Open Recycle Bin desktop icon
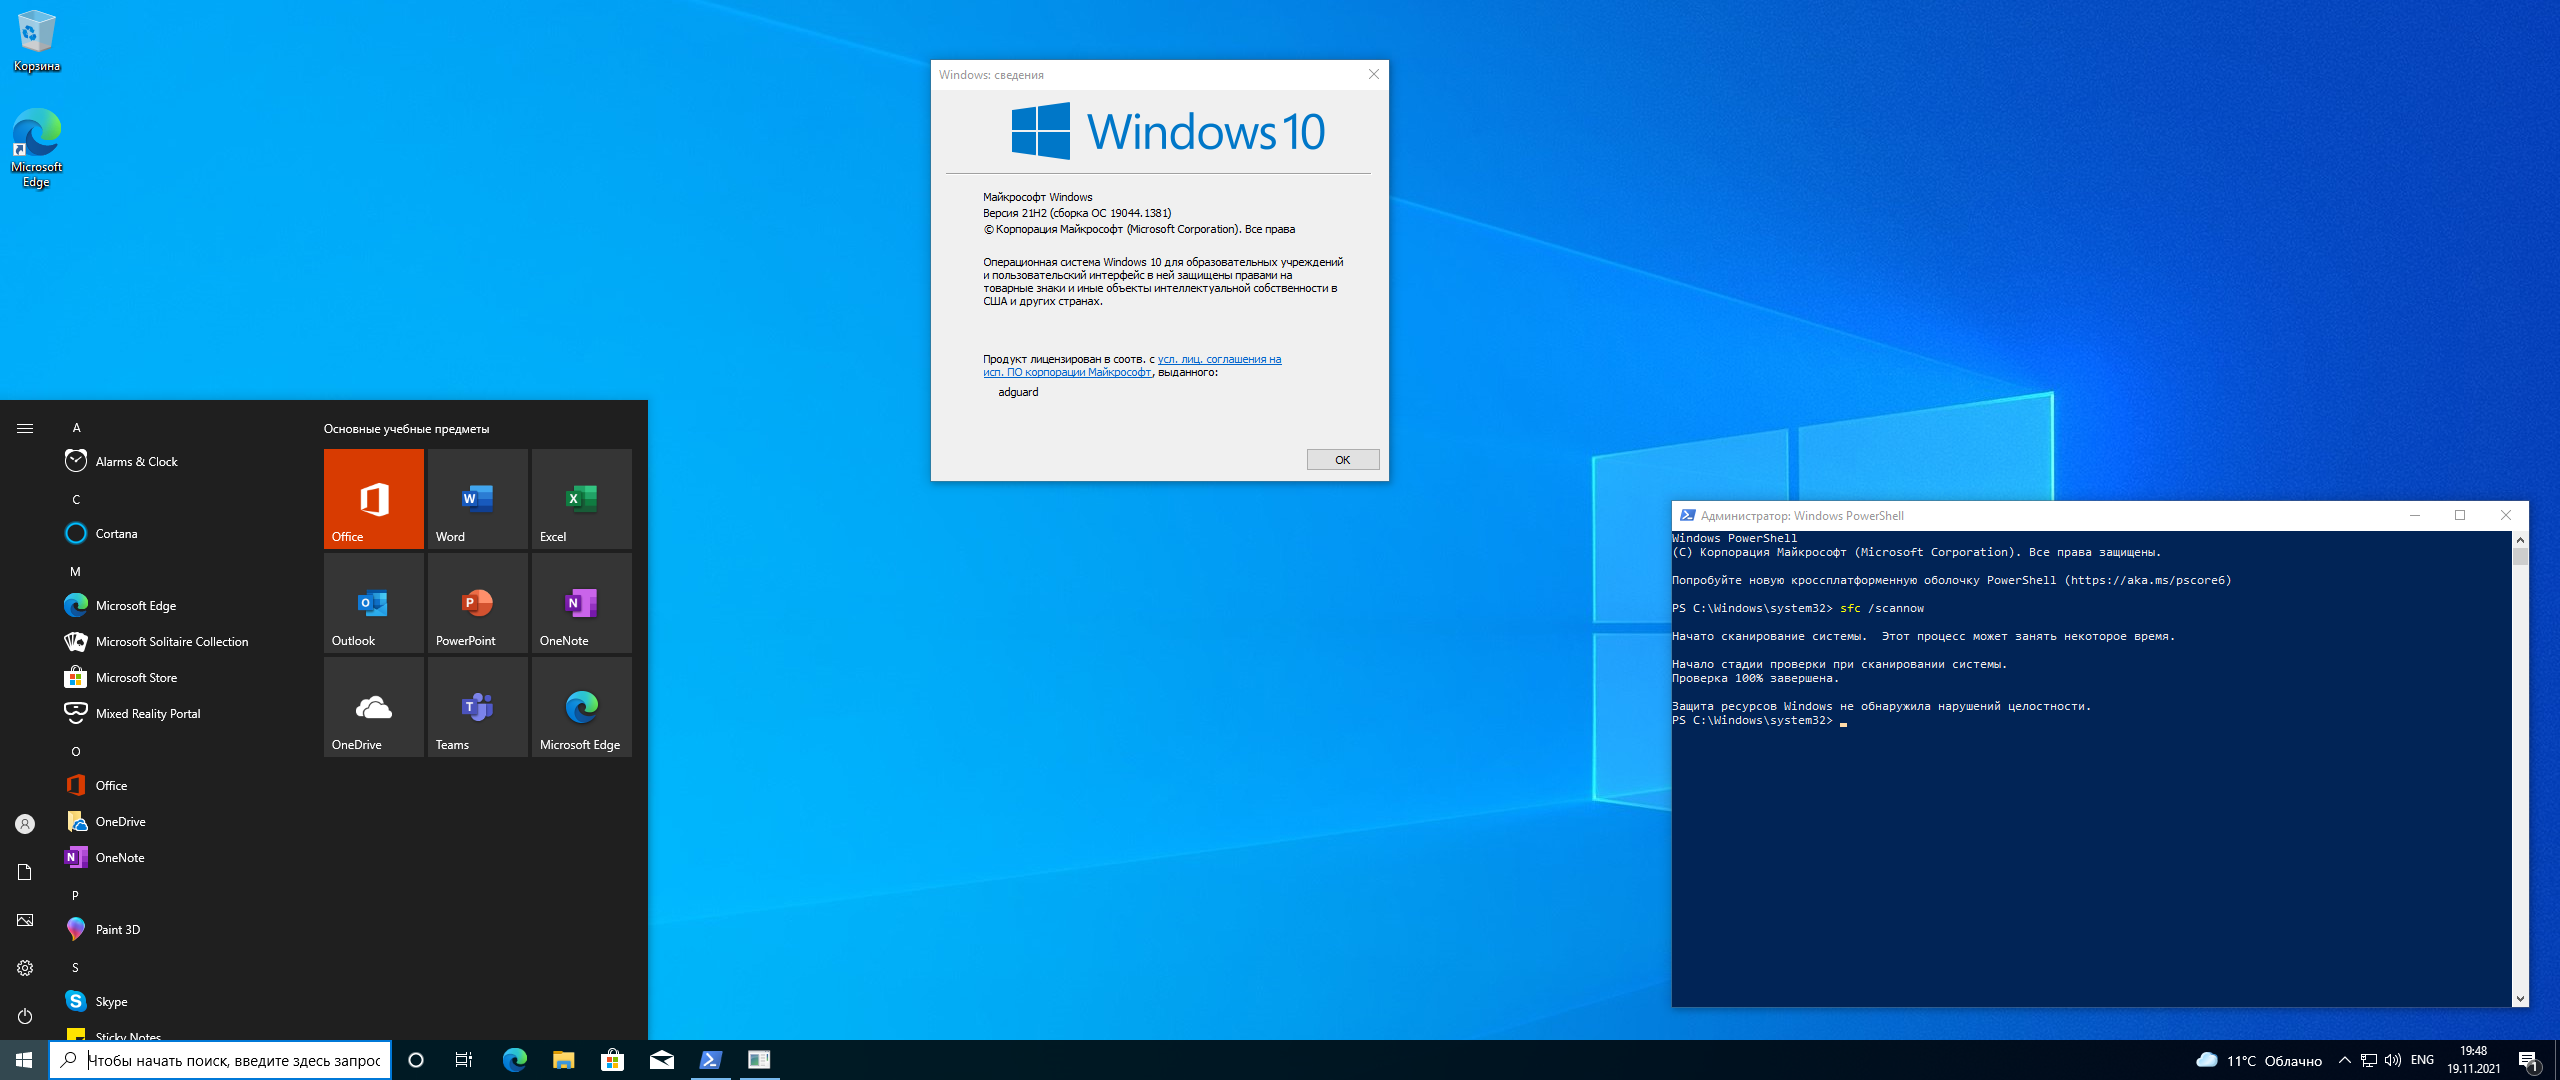Screen dimensions: 2560x1080 (x=37, y=41)
